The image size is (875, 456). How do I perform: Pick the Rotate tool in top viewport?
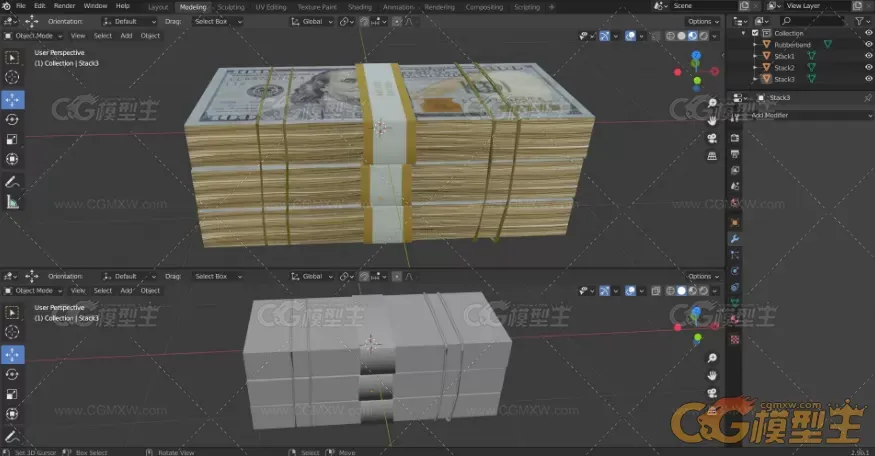pyautogui.click(x=12, y=119)
